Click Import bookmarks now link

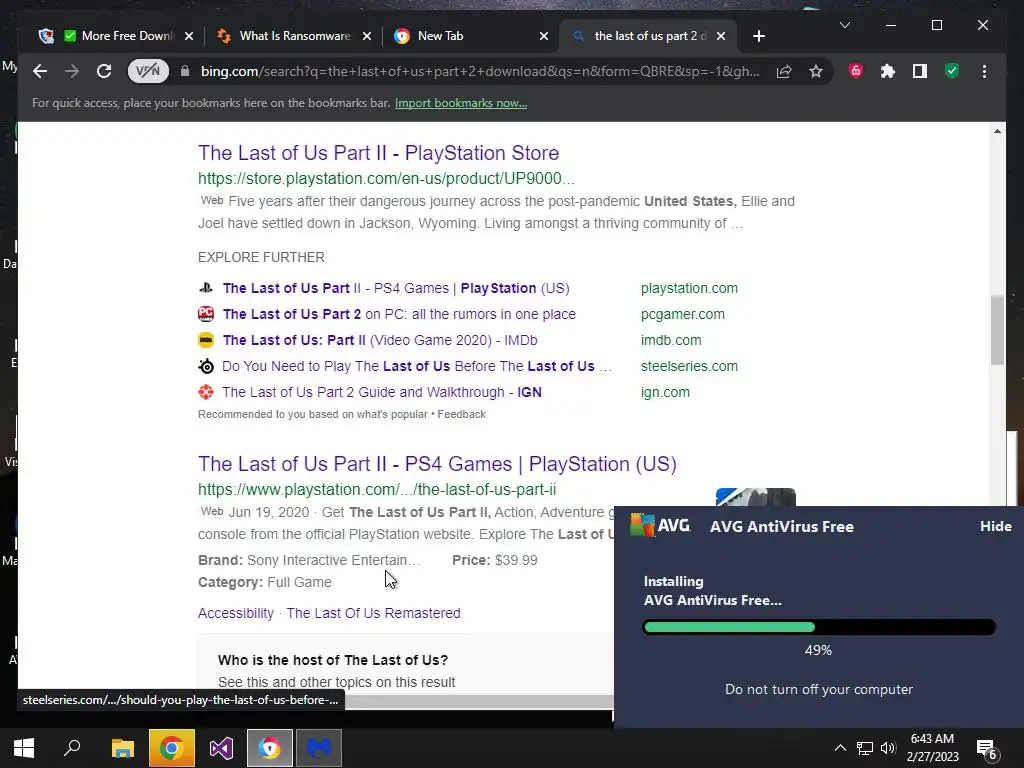pyautogui.click(x=461, y=103)
